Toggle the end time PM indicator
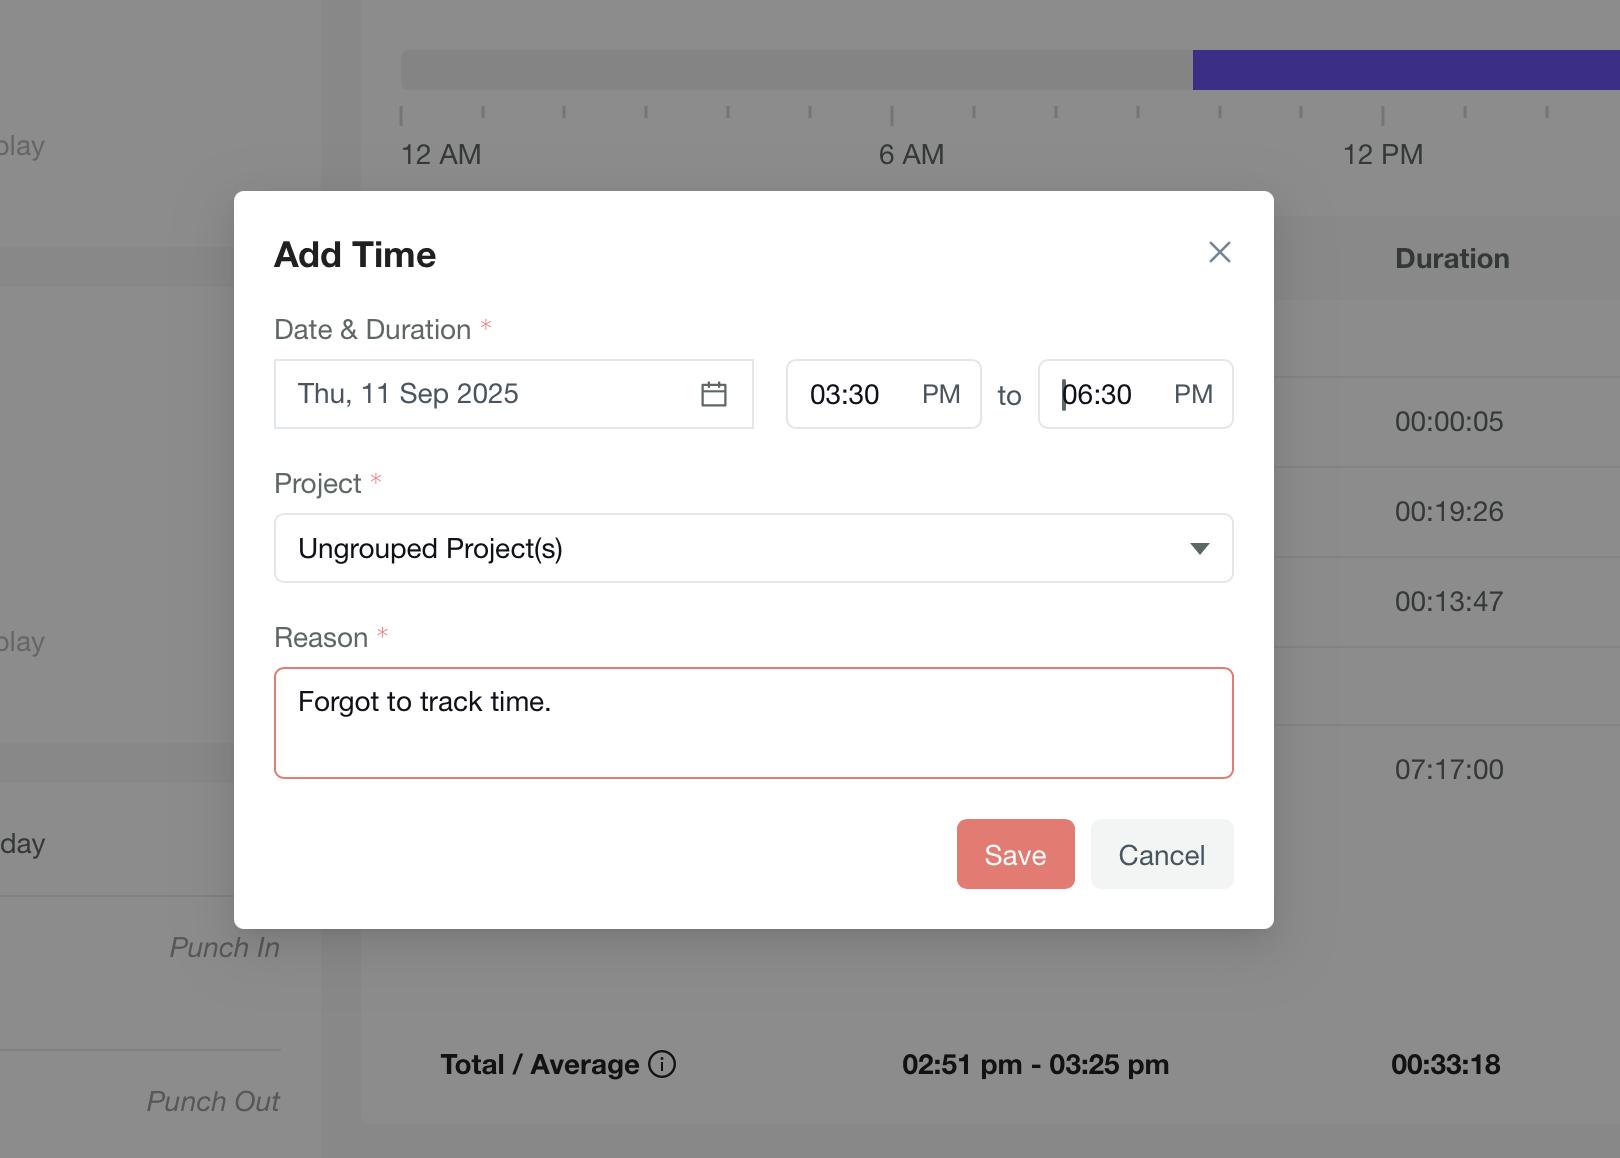 (1192, 394)
